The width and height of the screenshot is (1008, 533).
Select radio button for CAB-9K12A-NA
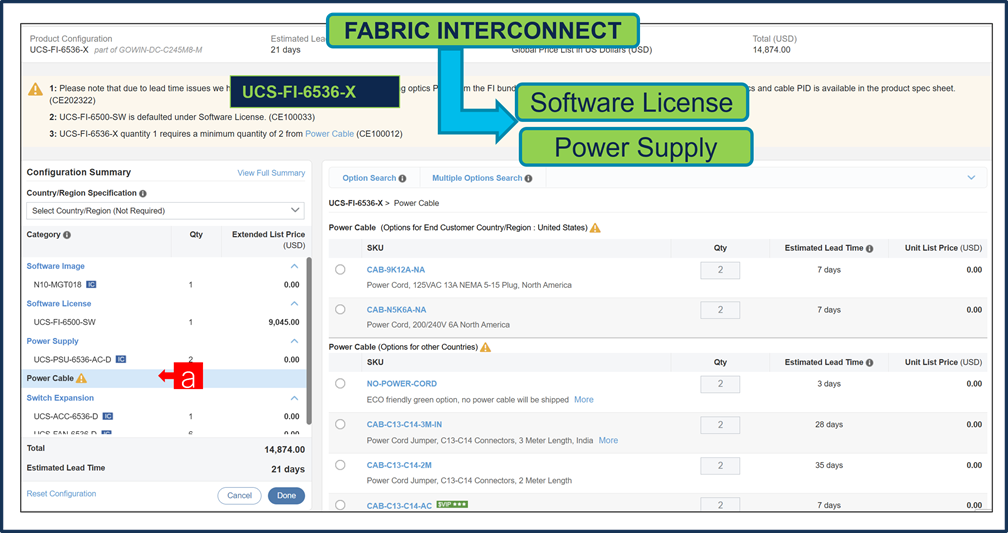tap(340, 270)
